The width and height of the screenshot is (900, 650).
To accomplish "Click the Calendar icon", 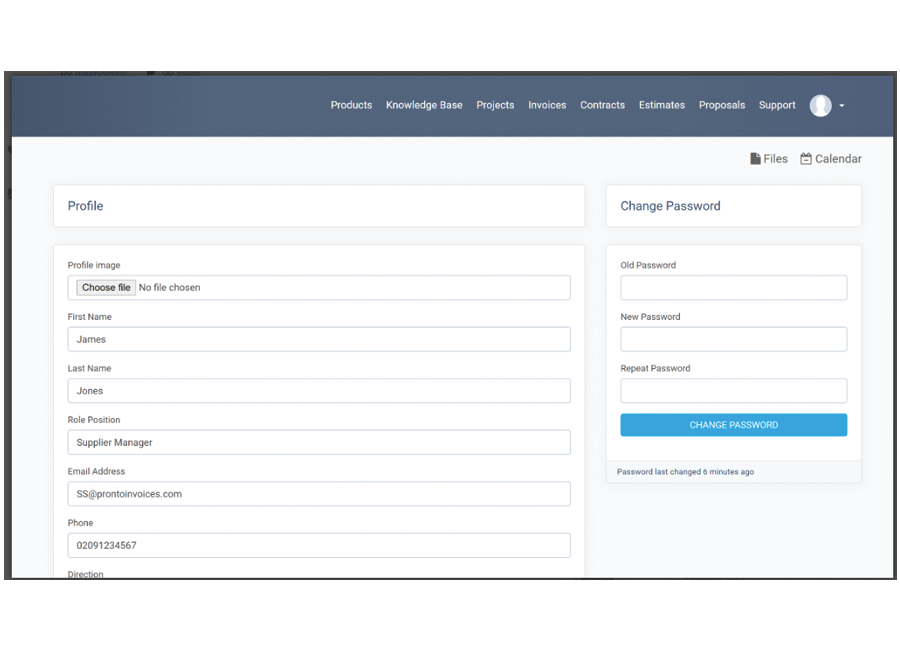I will click(x=806, y=159).
